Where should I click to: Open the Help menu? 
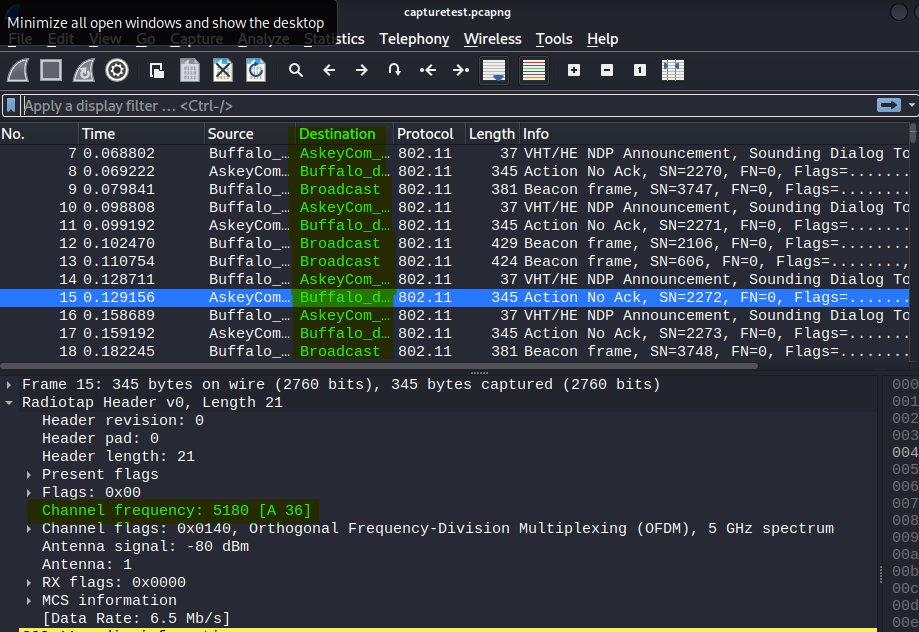tap(603, 39)
